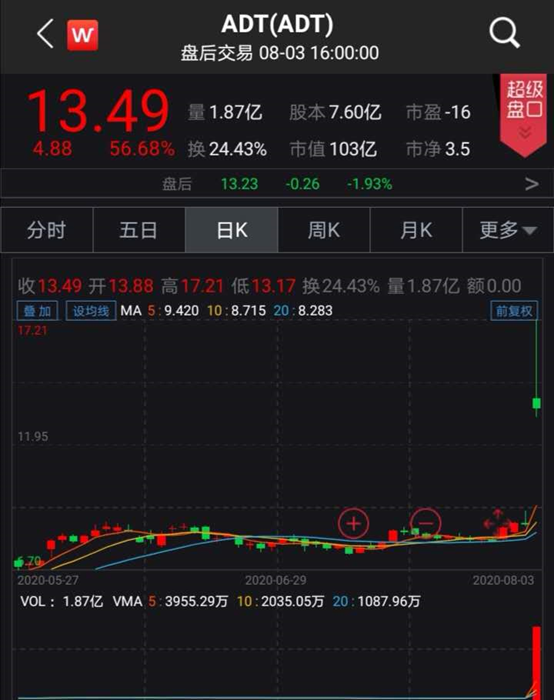Image resolution: width=554 pixels, height=700 pixels.
Task: Tap the 11.95 axis label
Action: click(33, 437)
